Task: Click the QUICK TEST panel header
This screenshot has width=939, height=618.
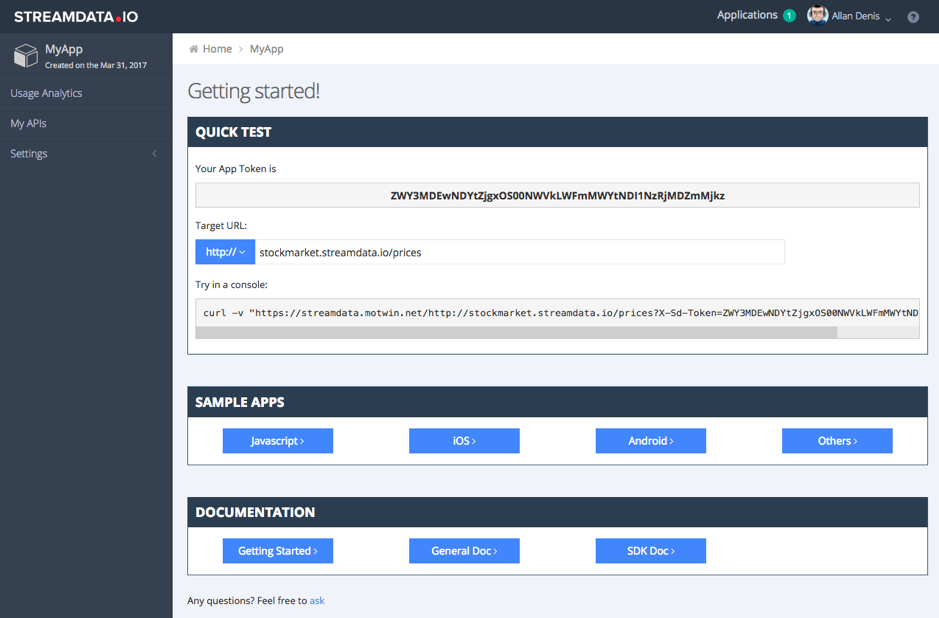Action: (558, 132)
